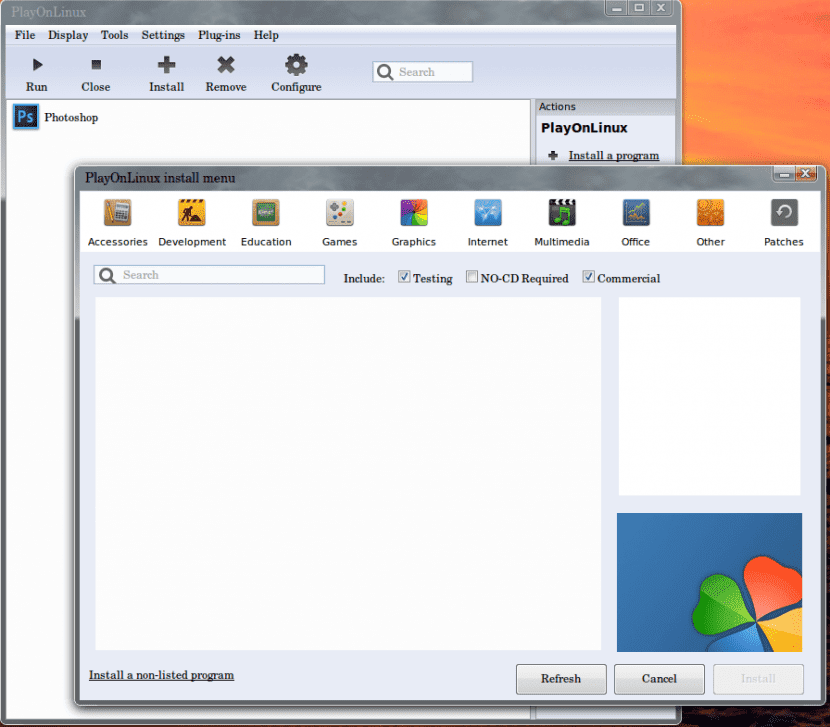
Task: Open the Plug-ins menu
Action: (219, 35)
